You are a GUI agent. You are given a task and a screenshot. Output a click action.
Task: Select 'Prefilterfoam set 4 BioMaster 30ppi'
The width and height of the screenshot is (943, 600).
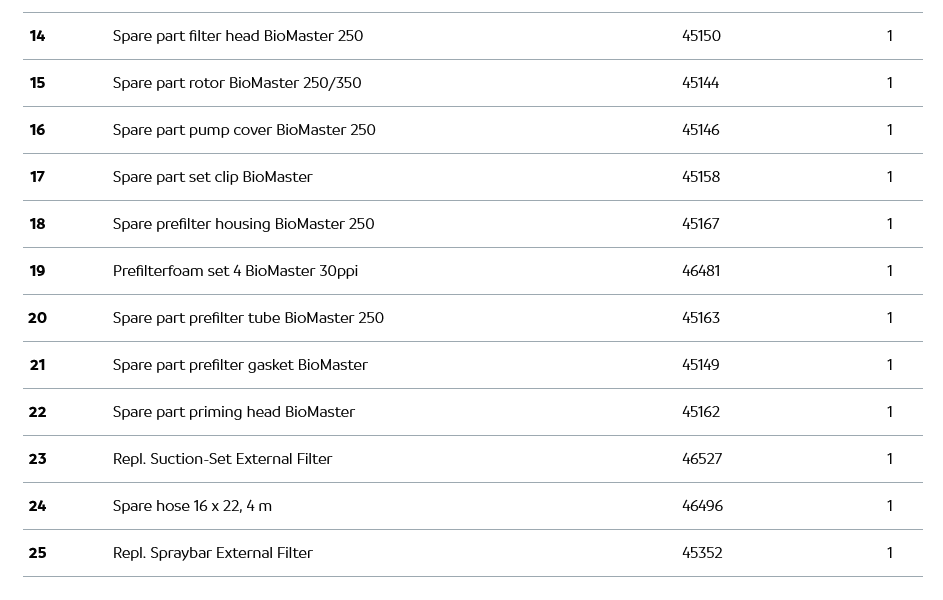click(x=235, y=271)
